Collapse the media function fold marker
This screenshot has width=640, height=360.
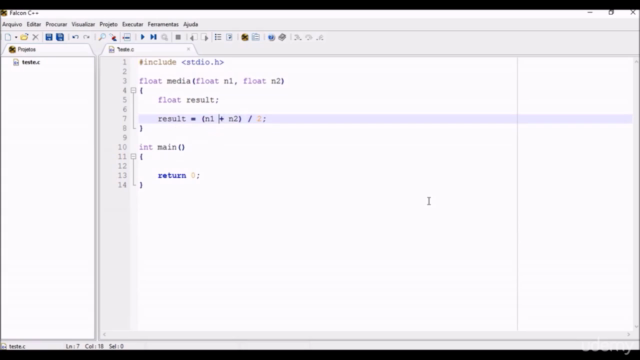(133, 90)
